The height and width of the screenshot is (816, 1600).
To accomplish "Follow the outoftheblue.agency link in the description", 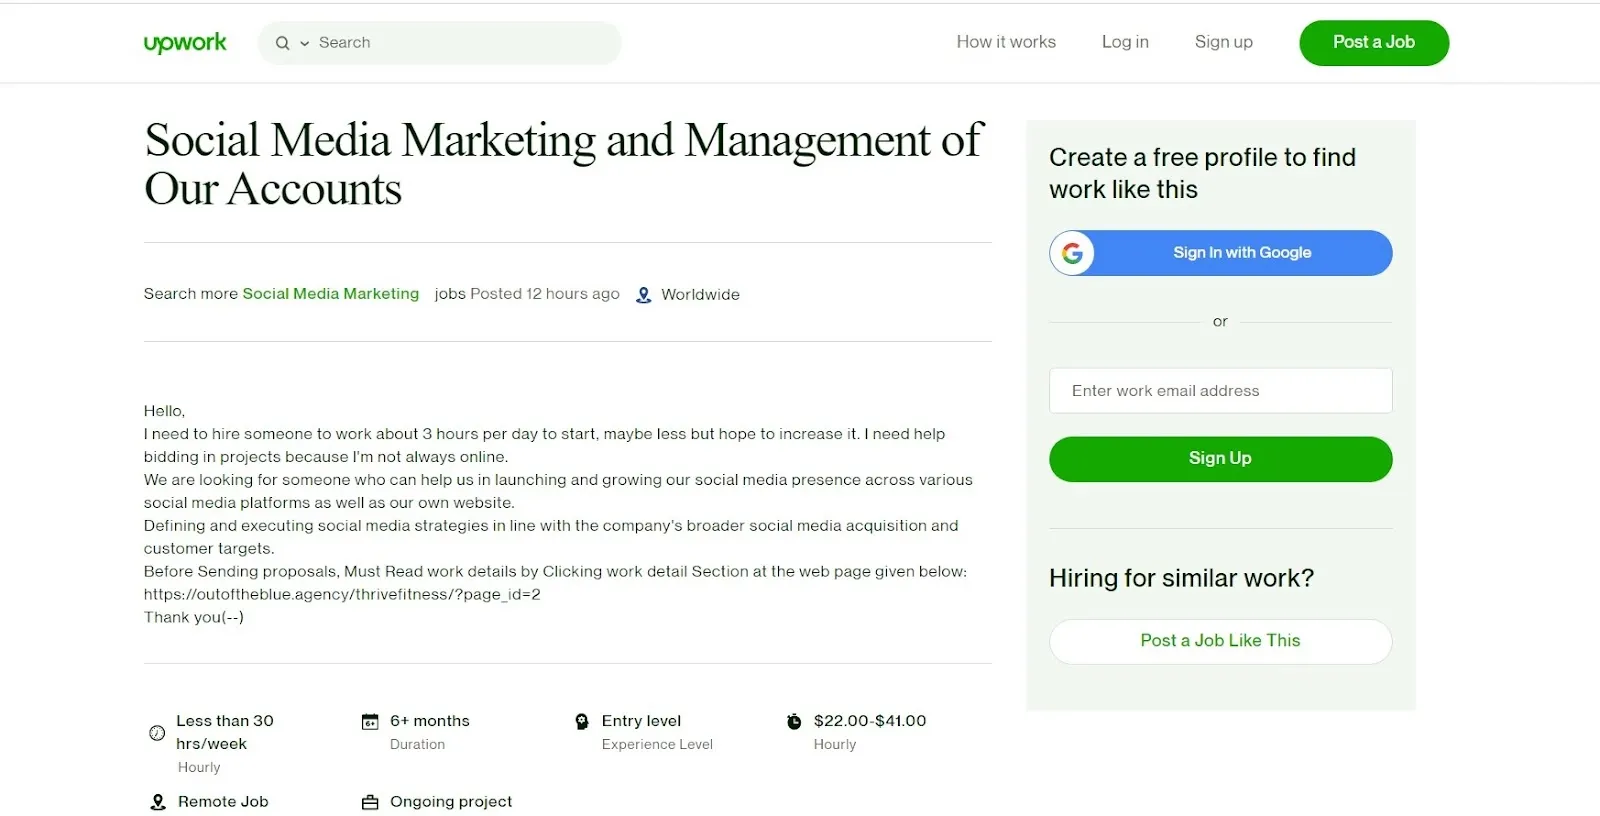I will [x=342, y=594].
